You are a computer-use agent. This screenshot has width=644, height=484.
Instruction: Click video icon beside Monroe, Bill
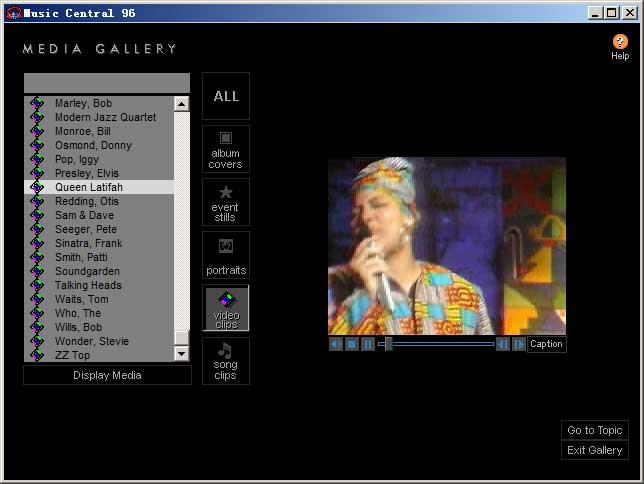coord(37,131)
